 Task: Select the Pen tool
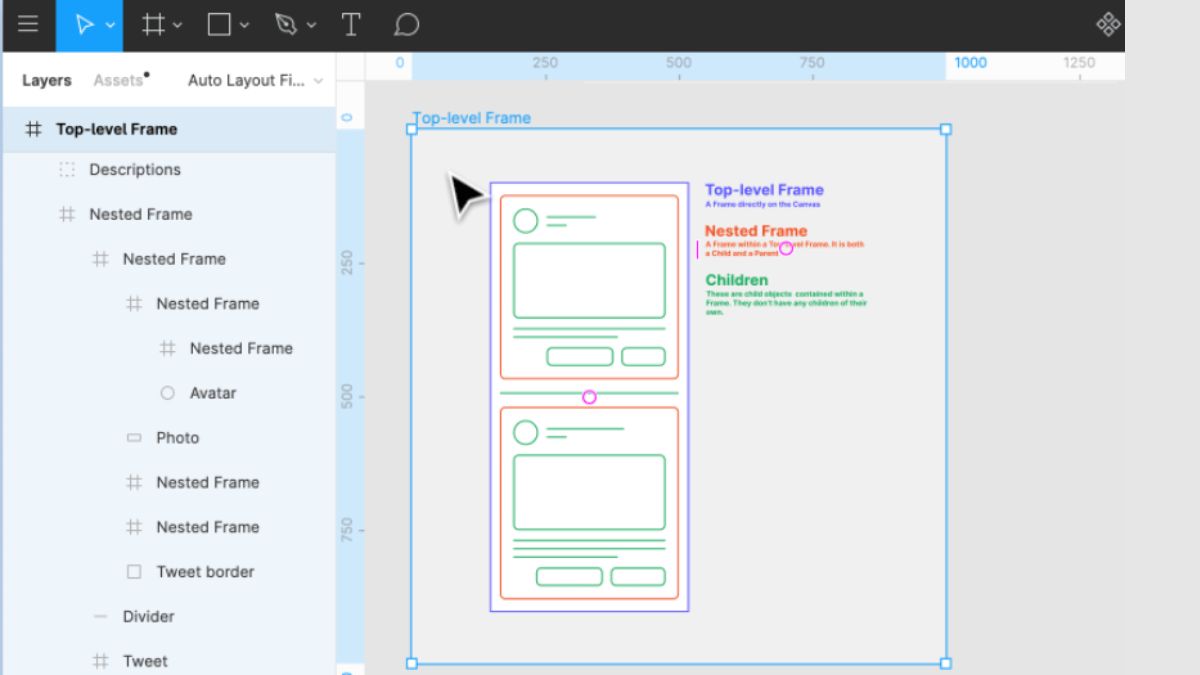coord(286,25)
